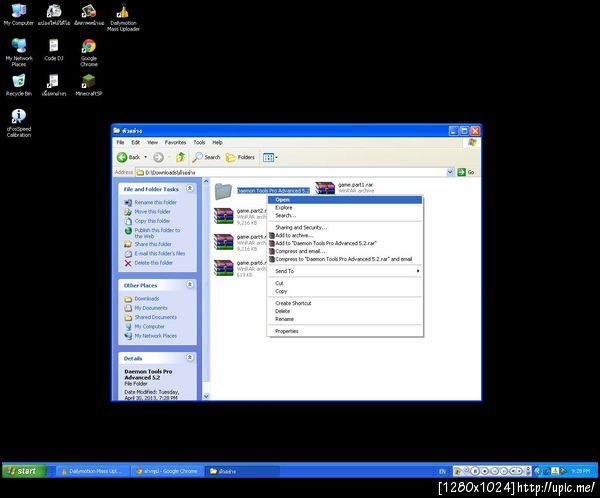Viewport: 600px width, 498px height.
Task: Choose Compress and email... in context menu
Action: pos(345,251)
